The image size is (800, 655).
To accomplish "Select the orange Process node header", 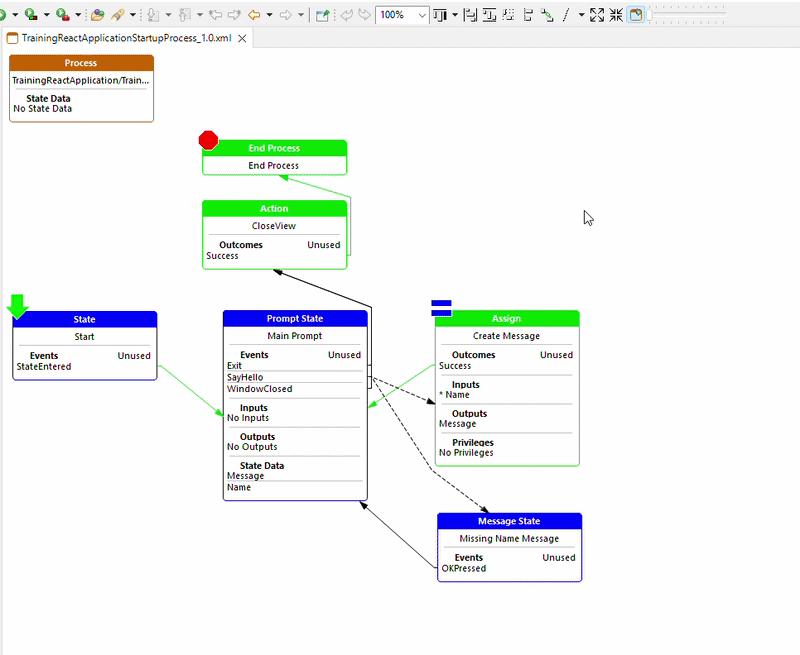I will point(81,63).
